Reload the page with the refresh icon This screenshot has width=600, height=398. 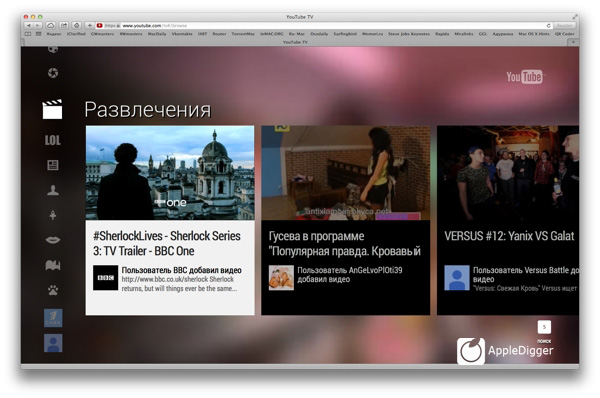click(548, 26)
